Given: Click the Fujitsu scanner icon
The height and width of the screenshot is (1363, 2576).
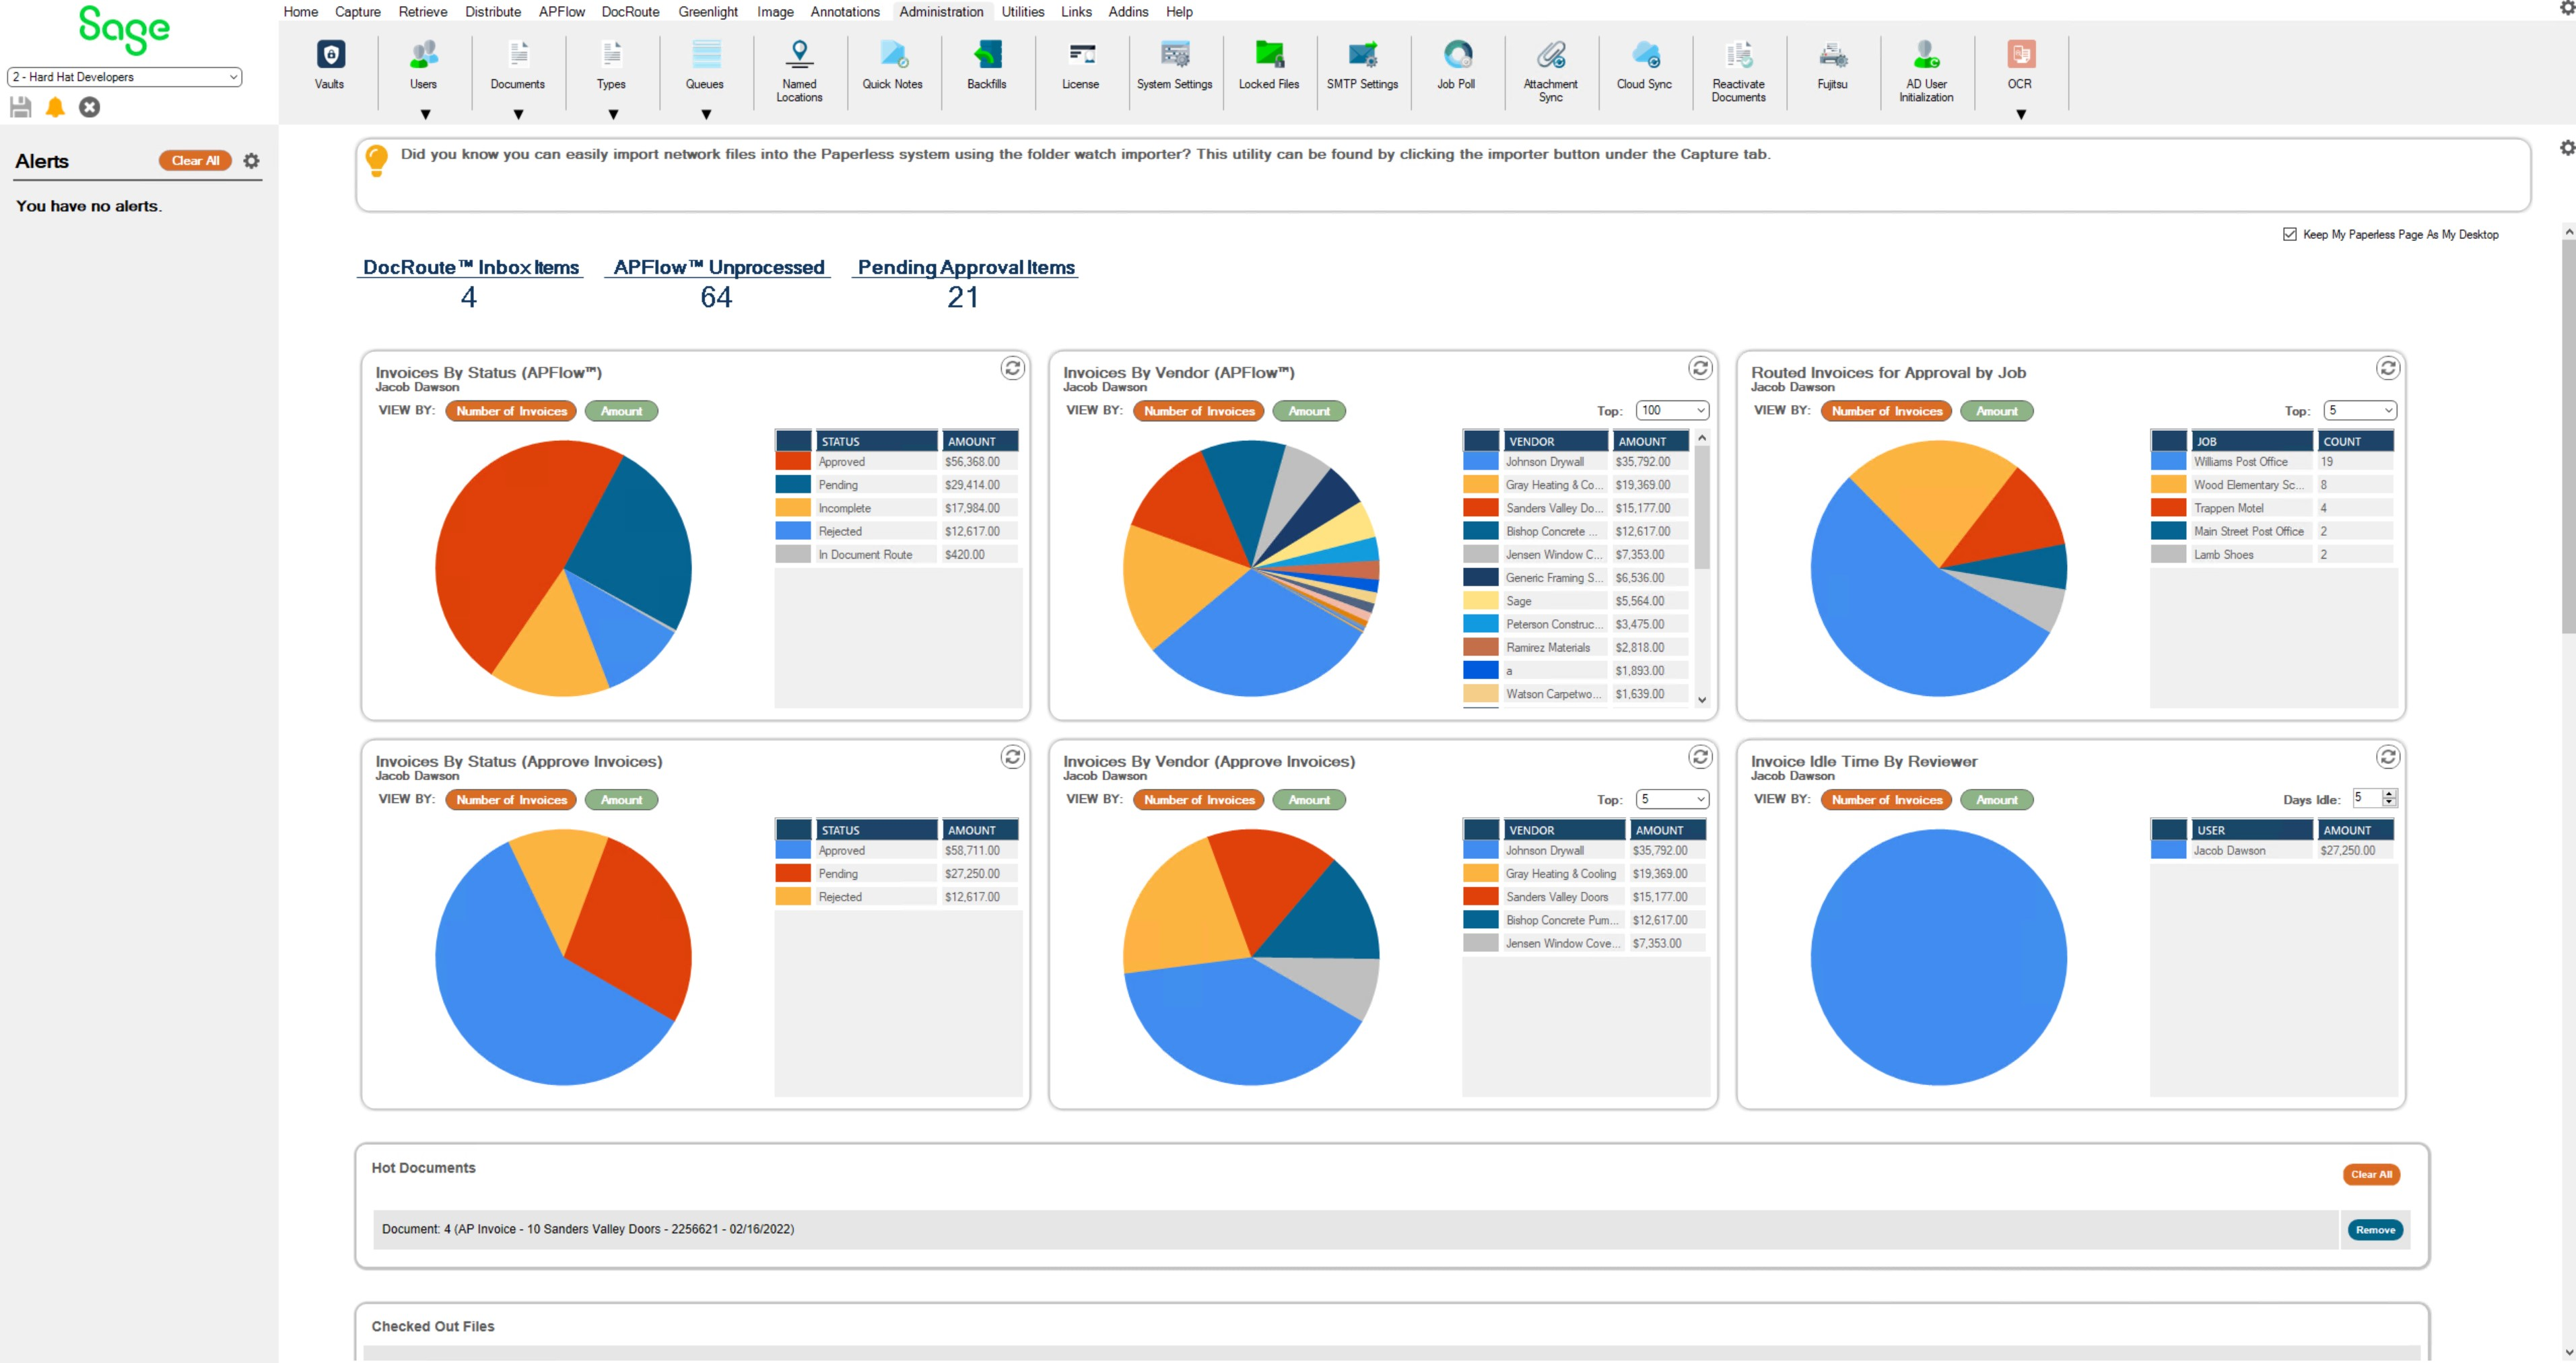Looking at the screenshot, I should [x=1832, y=65].
